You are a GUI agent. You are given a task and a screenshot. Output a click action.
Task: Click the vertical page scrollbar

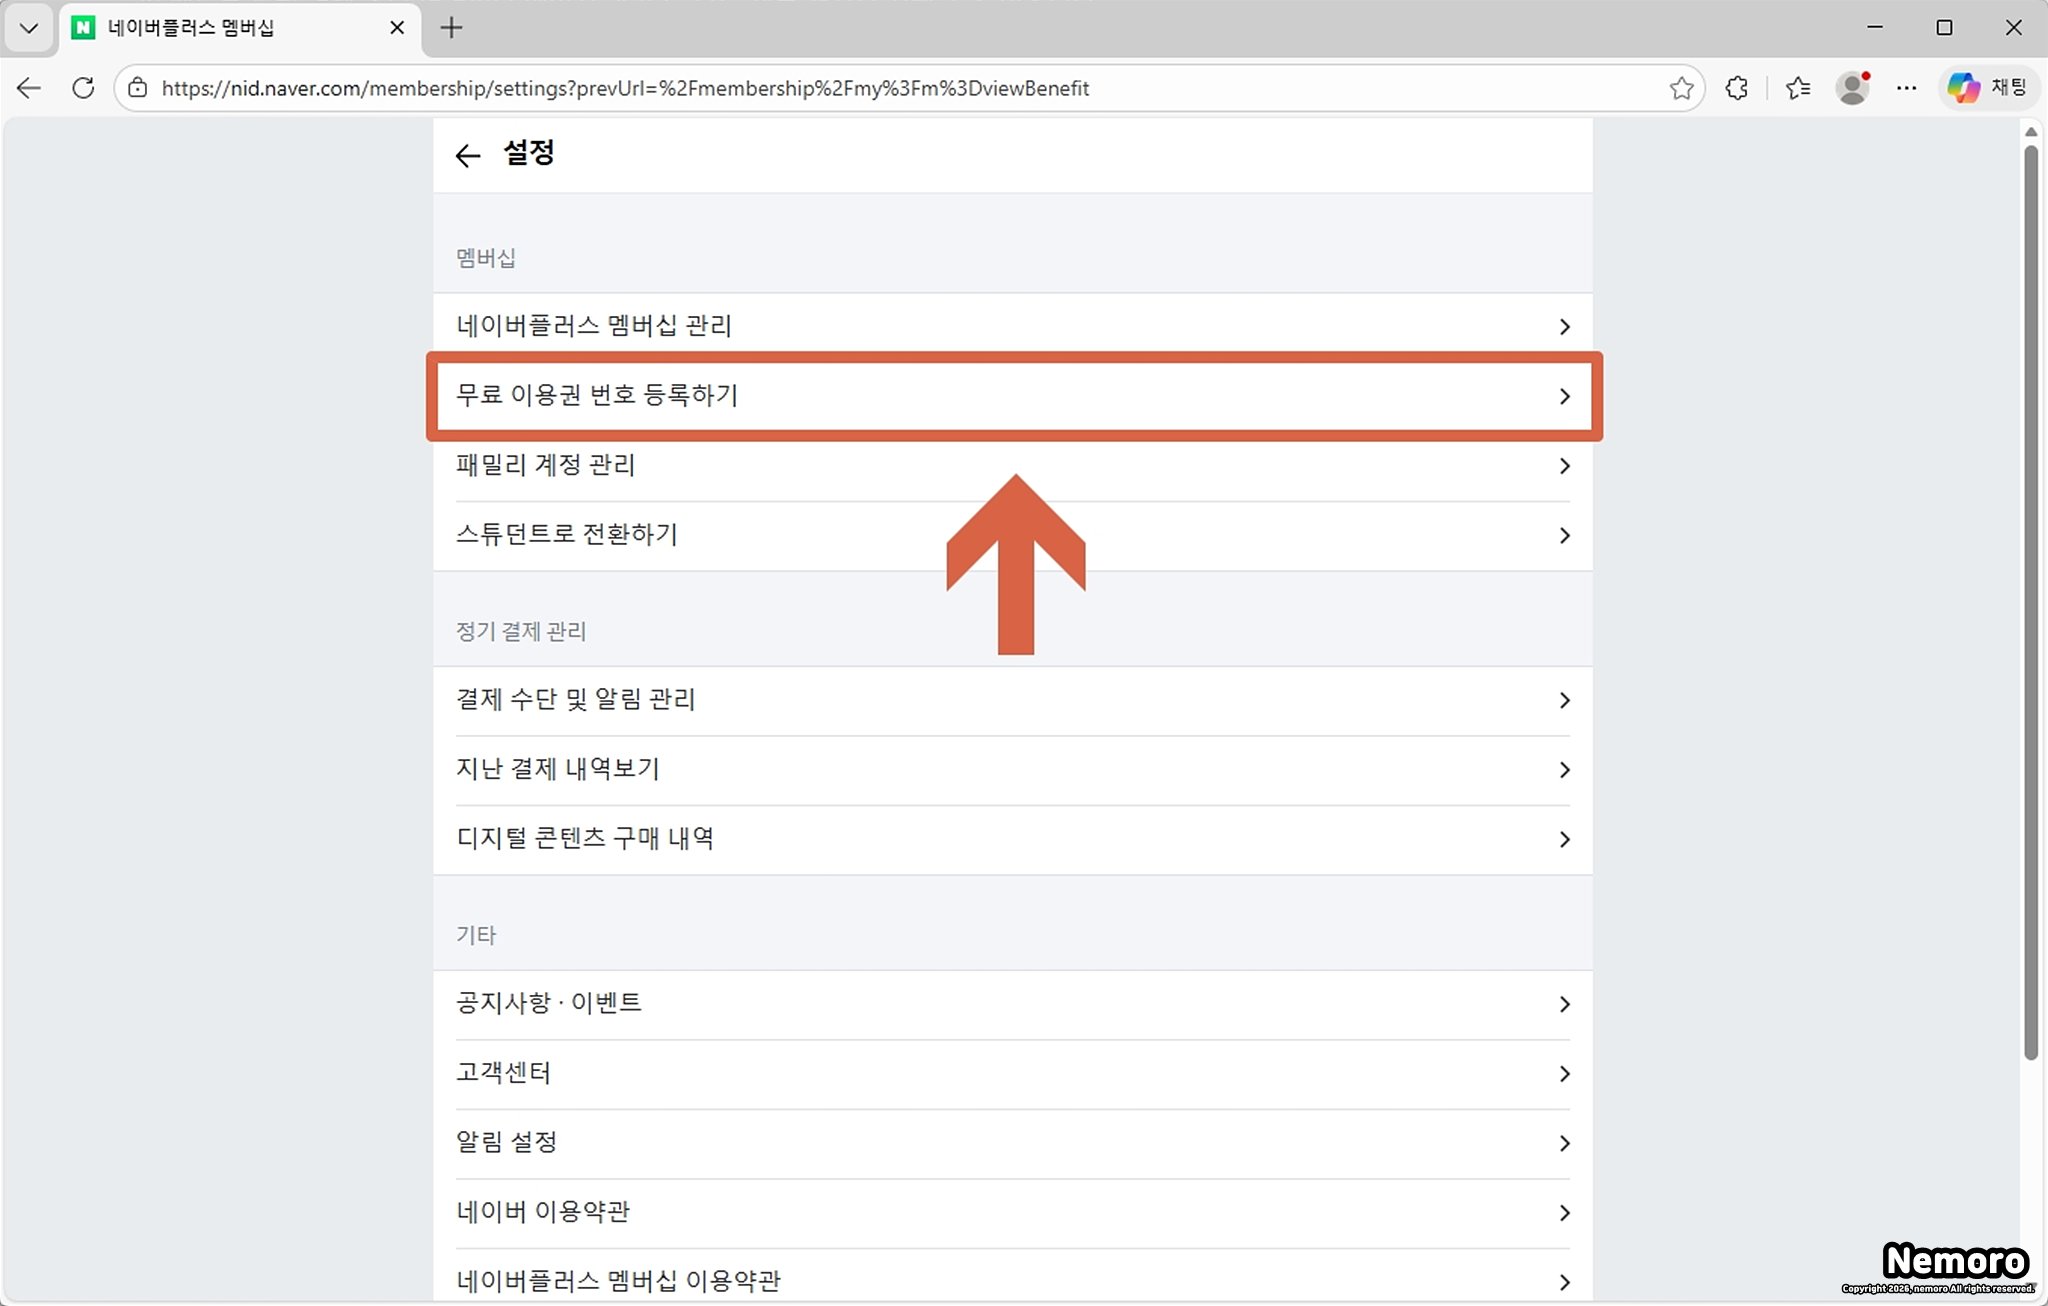[x=2030, y=600]
